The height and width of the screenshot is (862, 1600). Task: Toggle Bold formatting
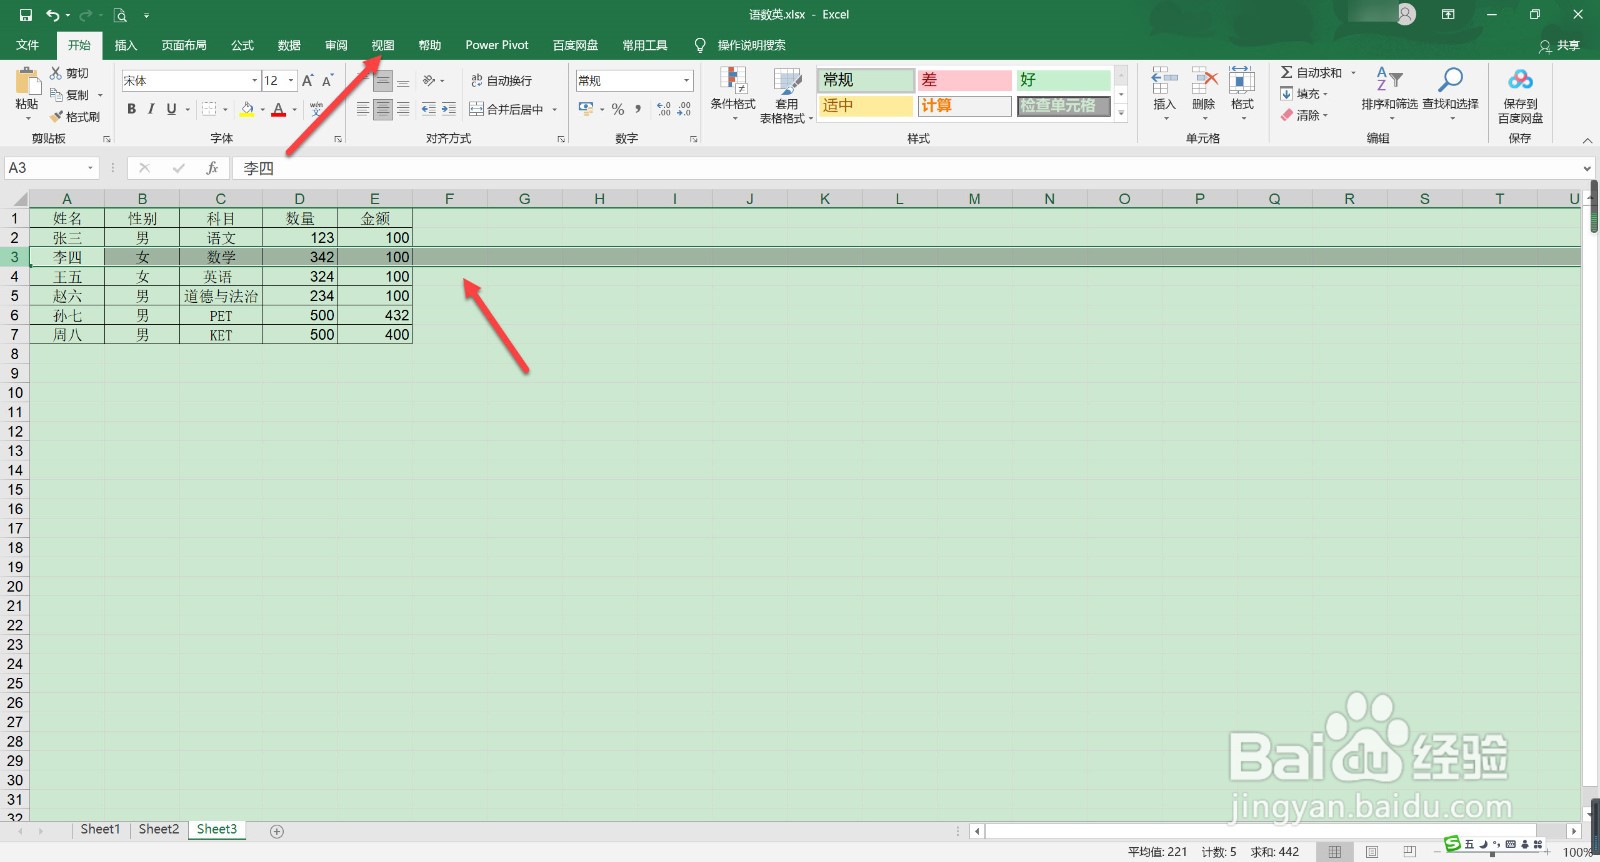click(131, 109)
